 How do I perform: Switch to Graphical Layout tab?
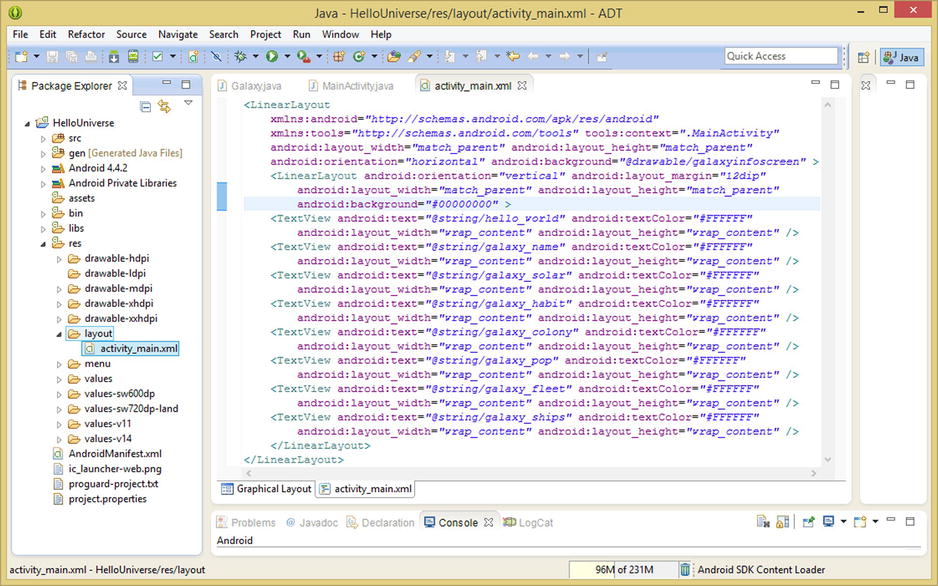(x=266, y=489)
